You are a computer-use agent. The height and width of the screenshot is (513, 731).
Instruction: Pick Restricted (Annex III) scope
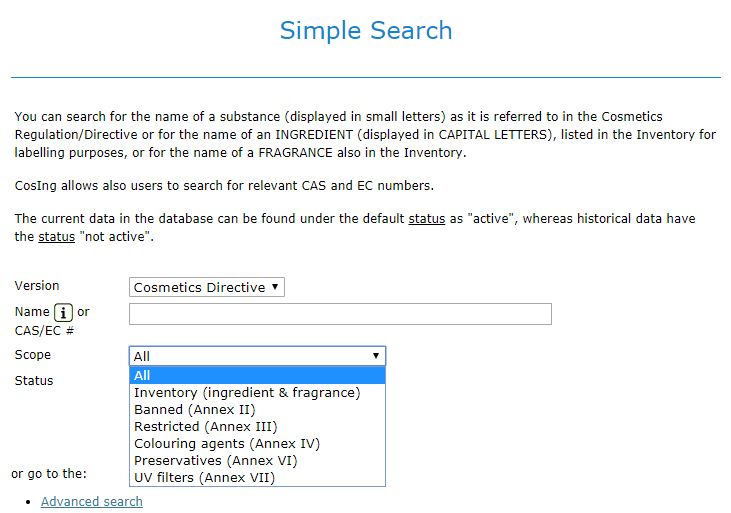click(x=206, y=426)
